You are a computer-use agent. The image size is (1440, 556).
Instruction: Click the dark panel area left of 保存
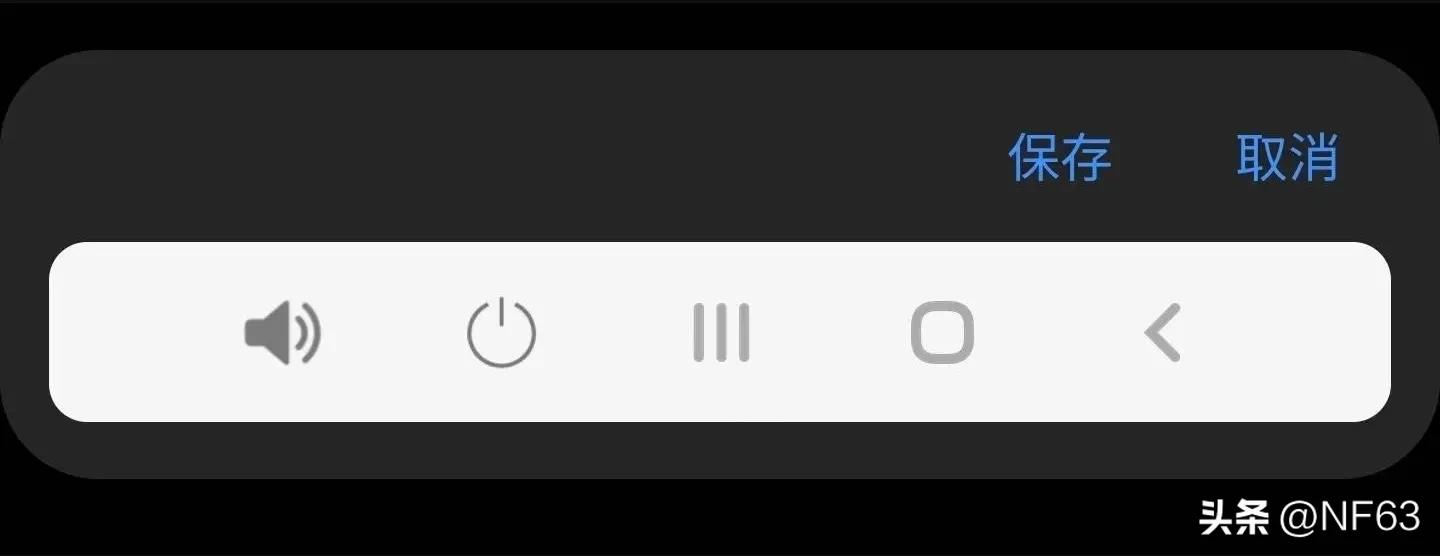(x=500, y=157)
